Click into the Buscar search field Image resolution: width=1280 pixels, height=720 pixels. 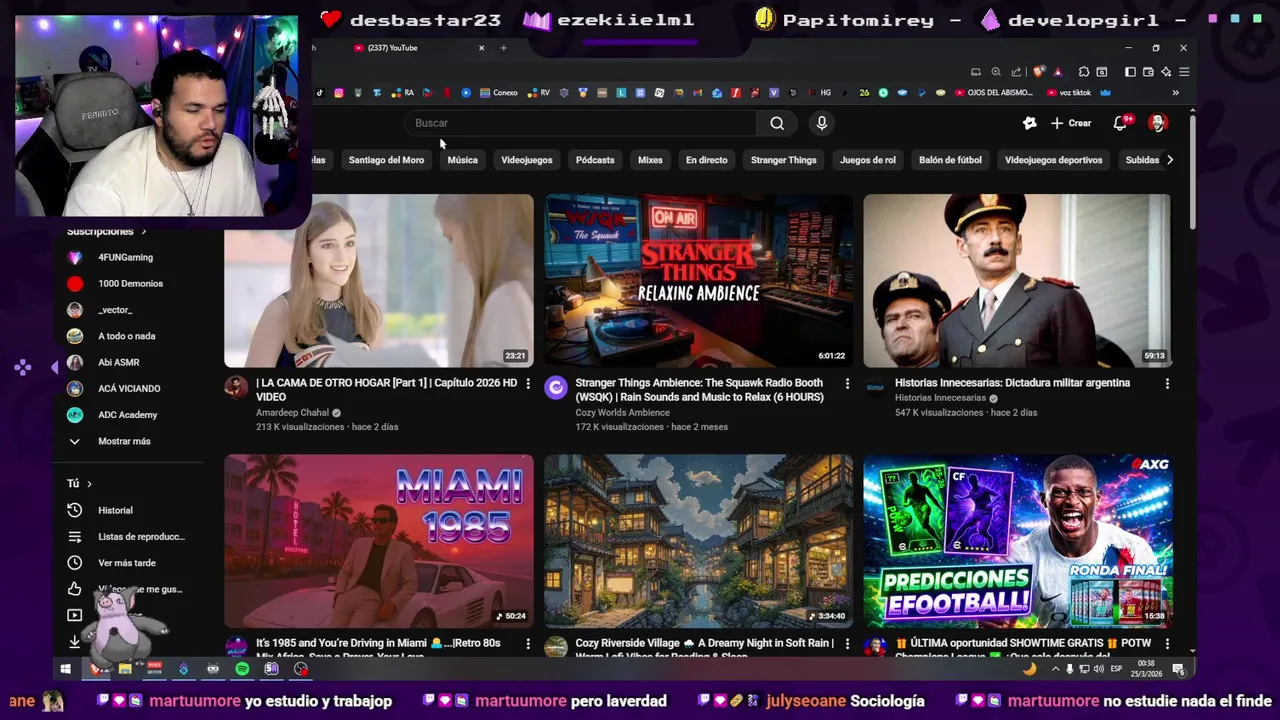[580, 123]
